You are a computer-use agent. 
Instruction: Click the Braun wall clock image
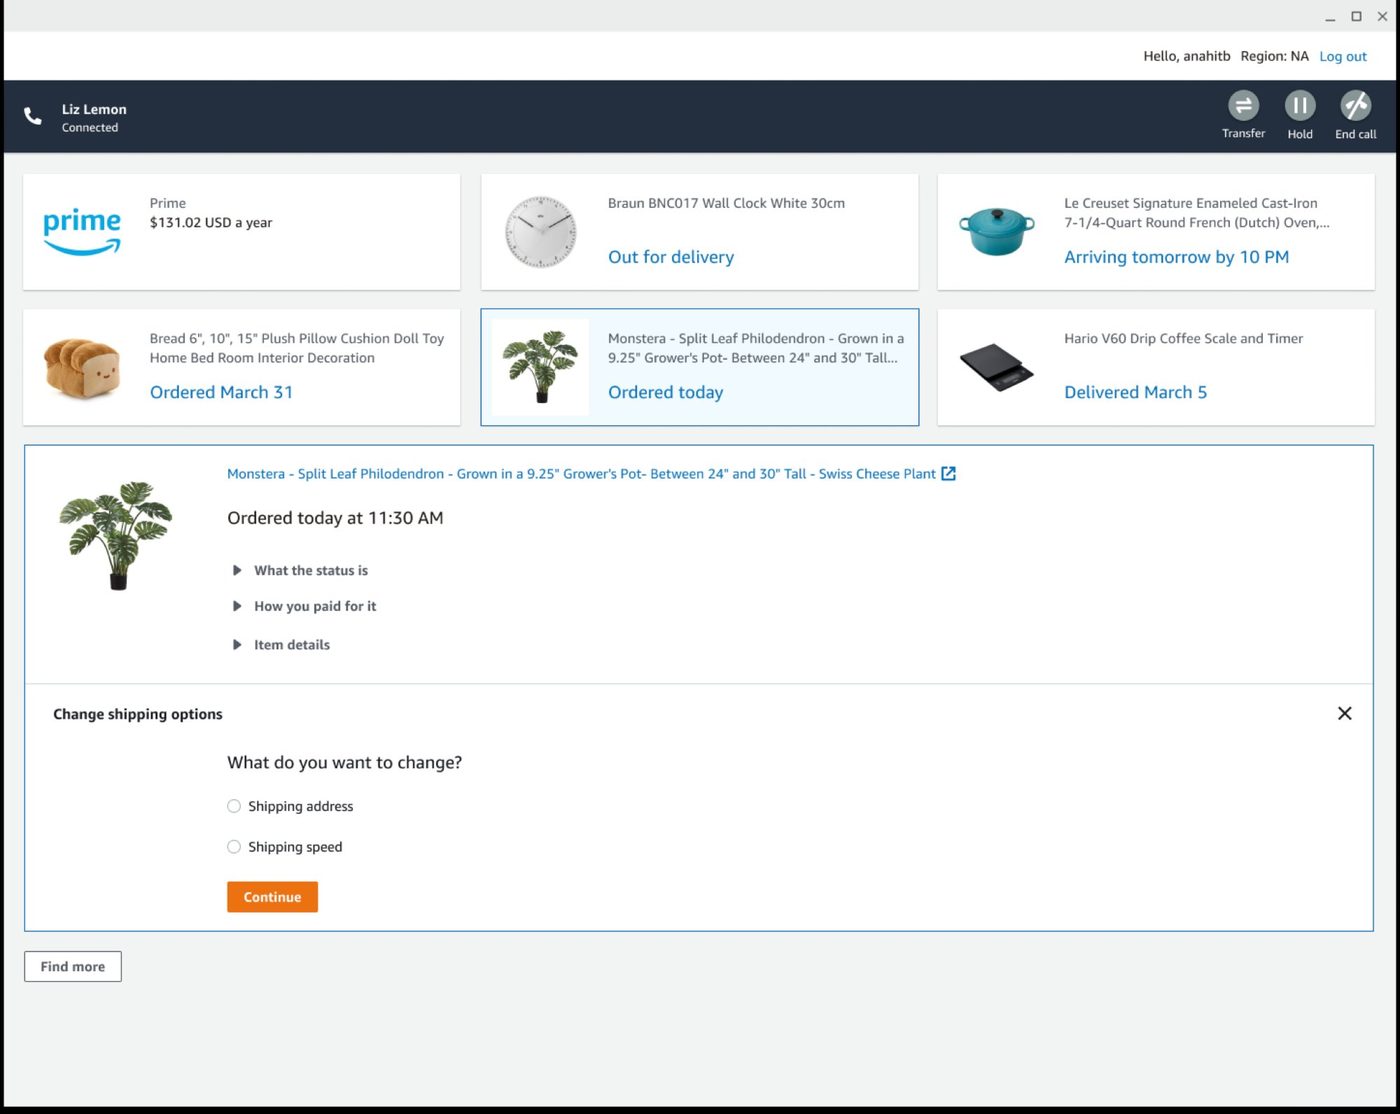[x=540, y=232]
